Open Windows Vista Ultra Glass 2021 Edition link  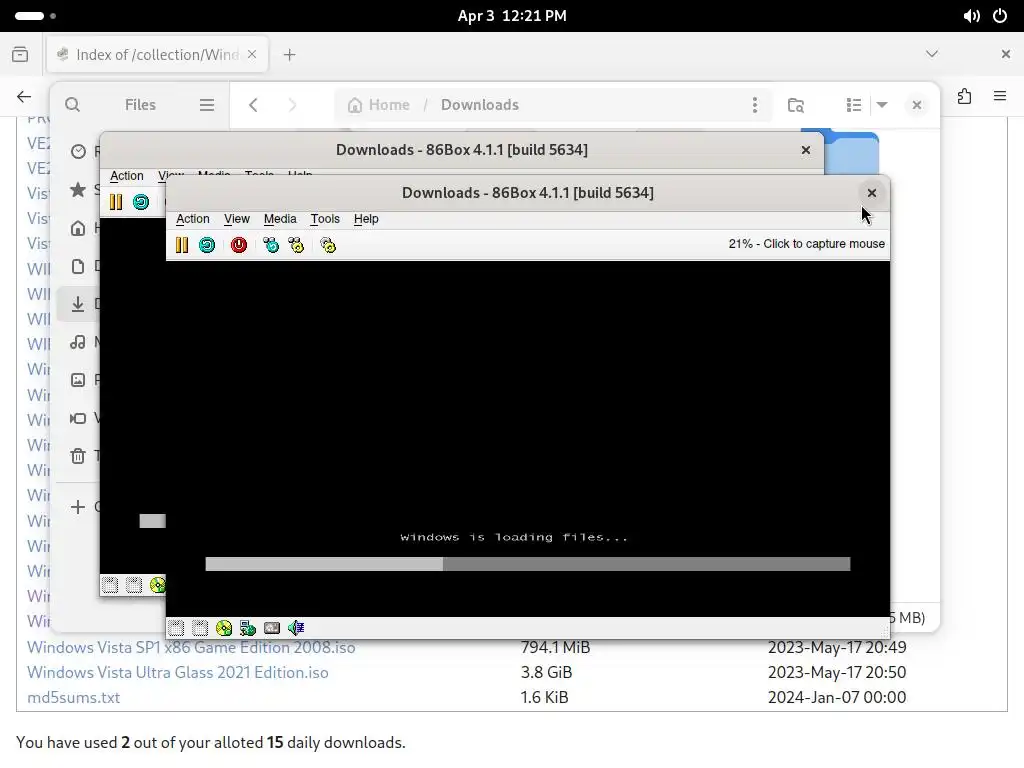[178, 673]
